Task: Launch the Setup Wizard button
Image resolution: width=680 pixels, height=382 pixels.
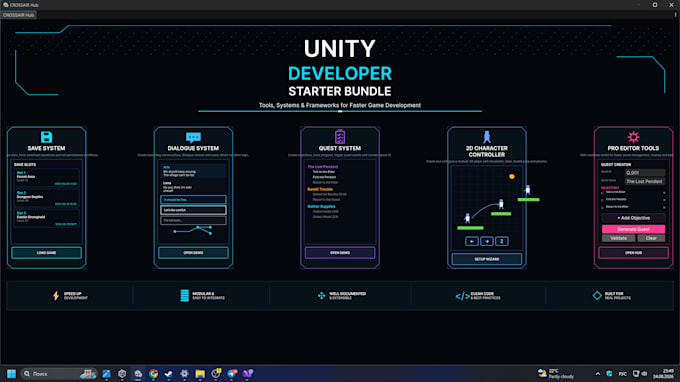Action: point(487,259)
